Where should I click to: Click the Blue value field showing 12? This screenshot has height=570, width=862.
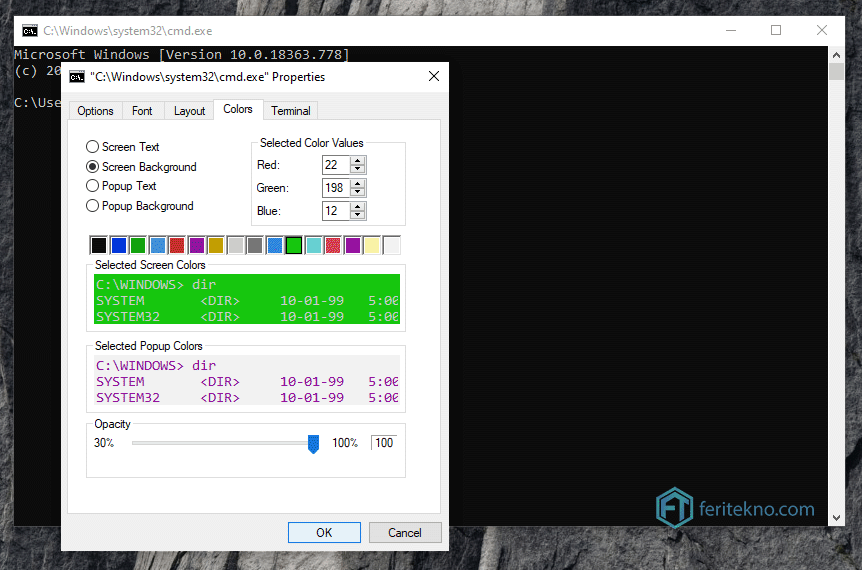click(x=336, y=211)
